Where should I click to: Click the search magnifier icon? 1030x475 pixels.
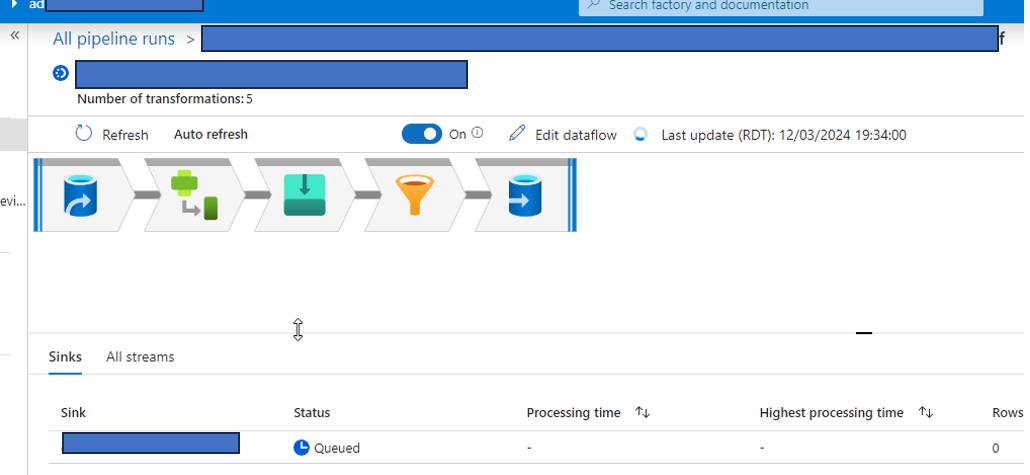point(594,5)
